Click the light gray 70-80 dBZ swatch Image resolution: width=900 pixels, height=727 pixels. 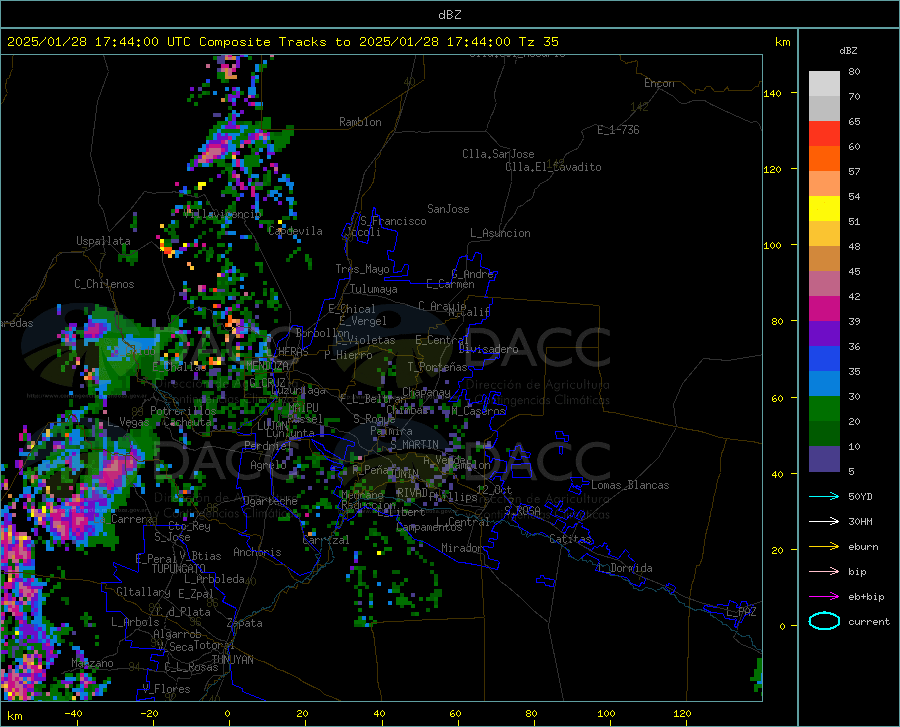pos(824,84)
